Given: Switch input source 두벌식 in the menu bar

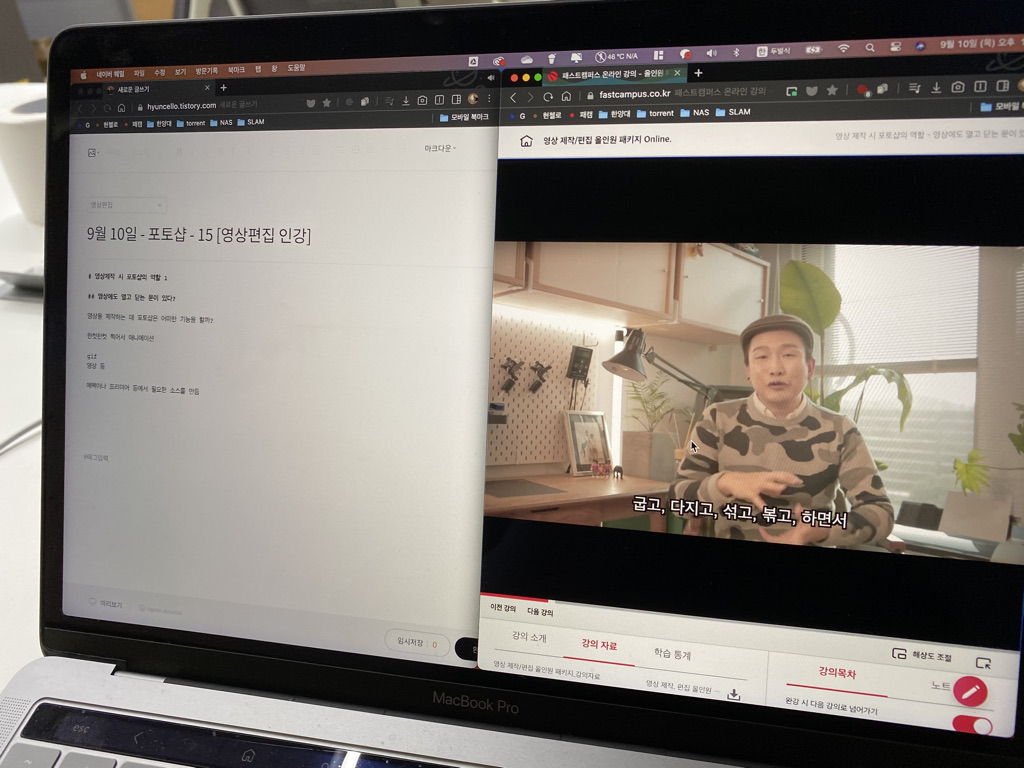Looking at the screenshot, I should click(773, 51).
